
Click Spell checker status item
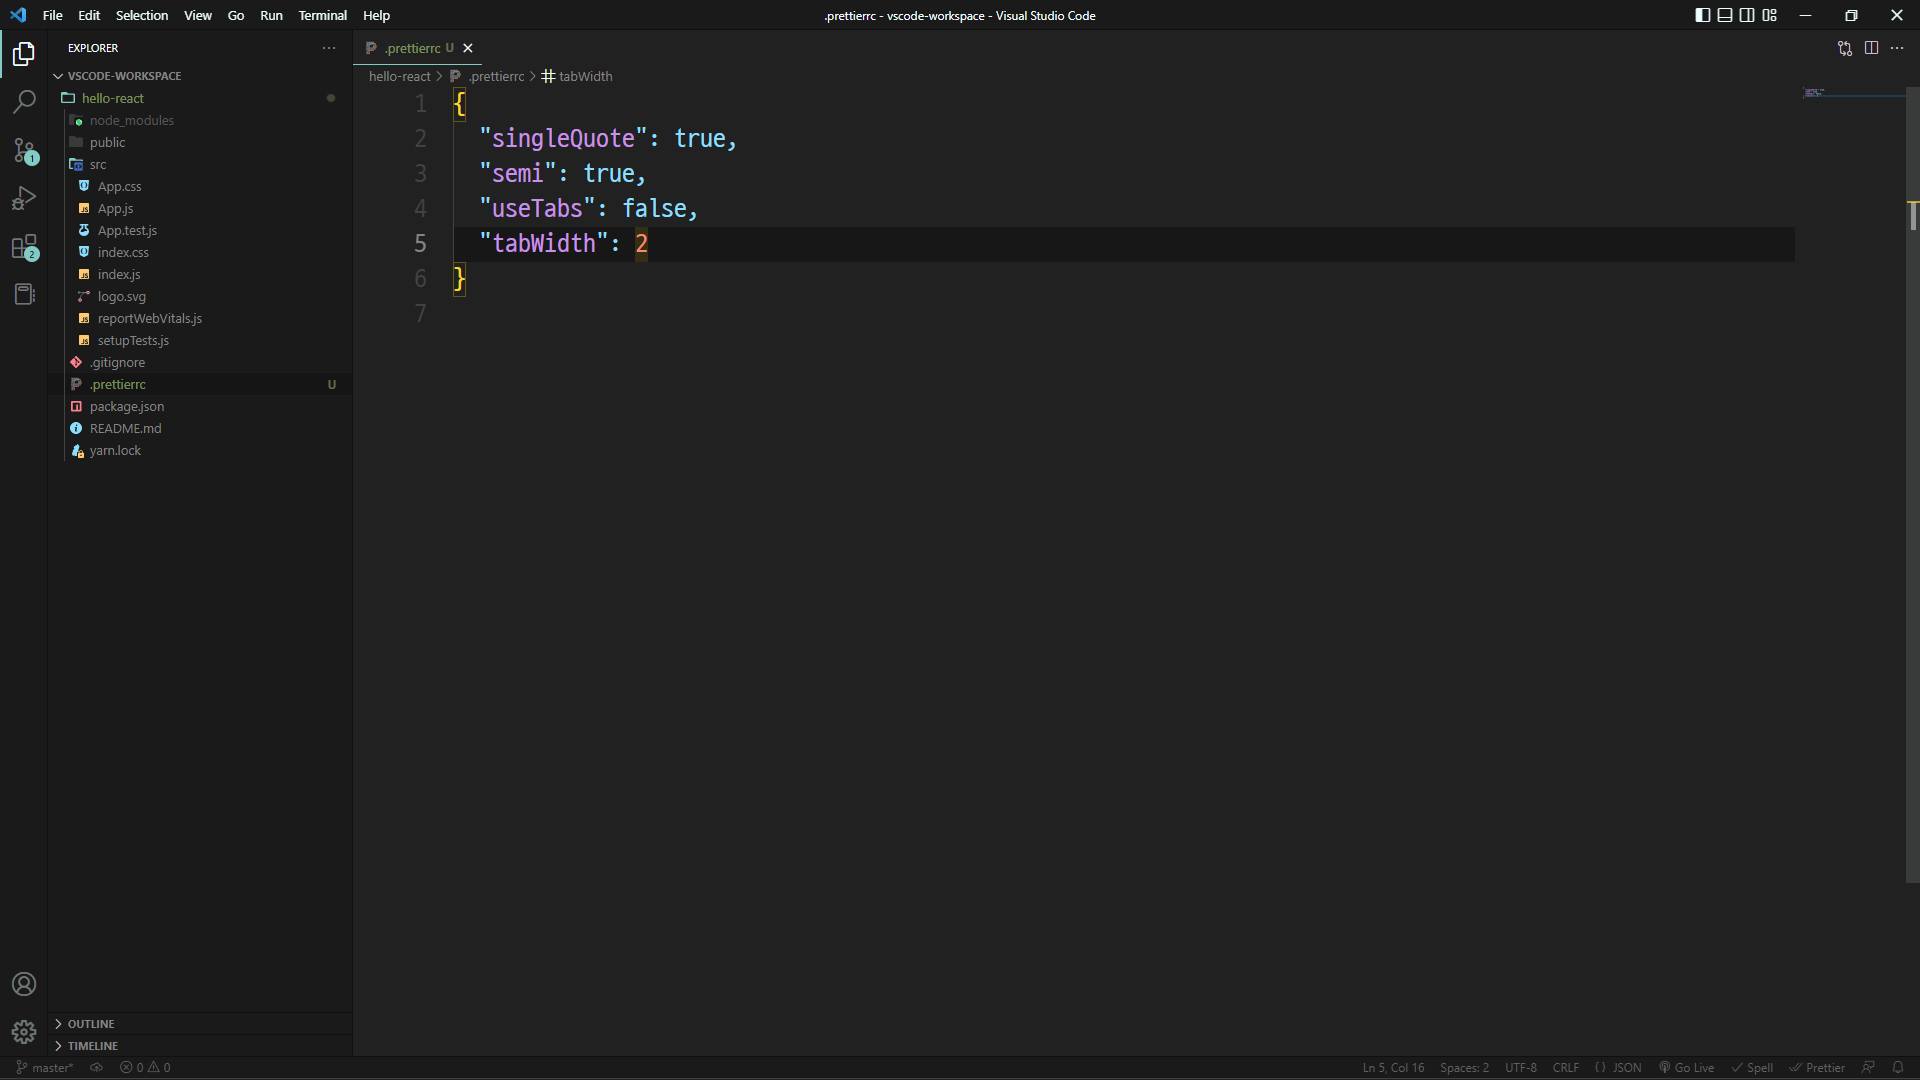click(x=1753, y=1067)
